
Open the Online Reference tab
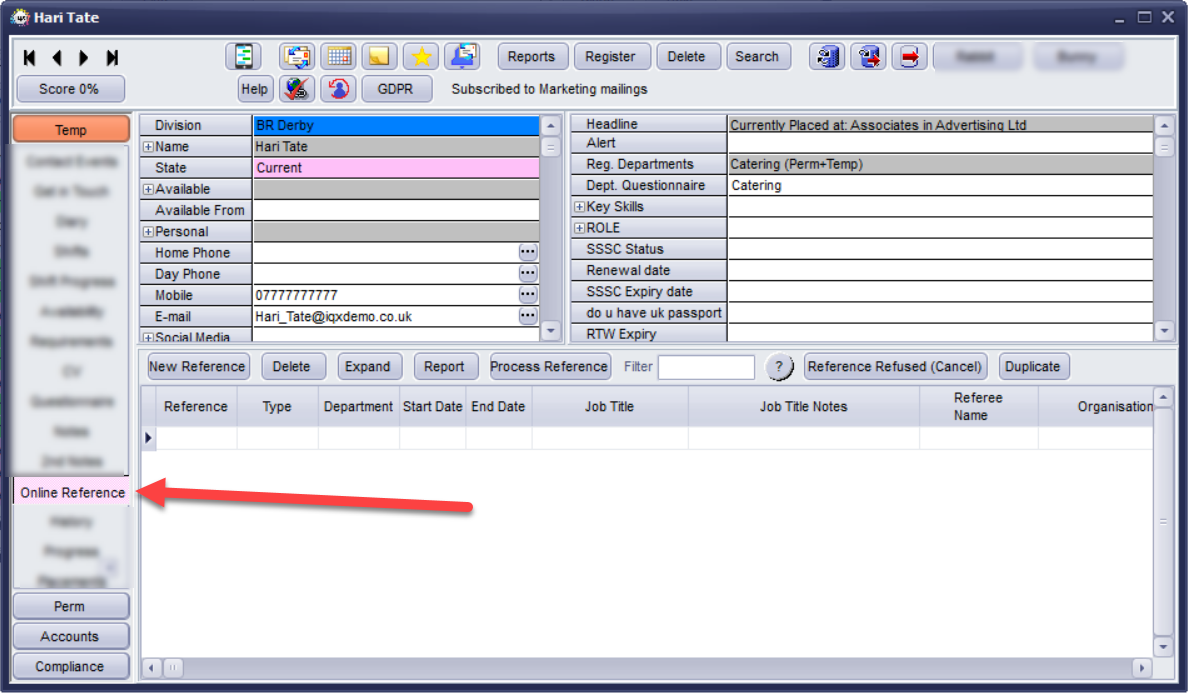click(72, 492)
